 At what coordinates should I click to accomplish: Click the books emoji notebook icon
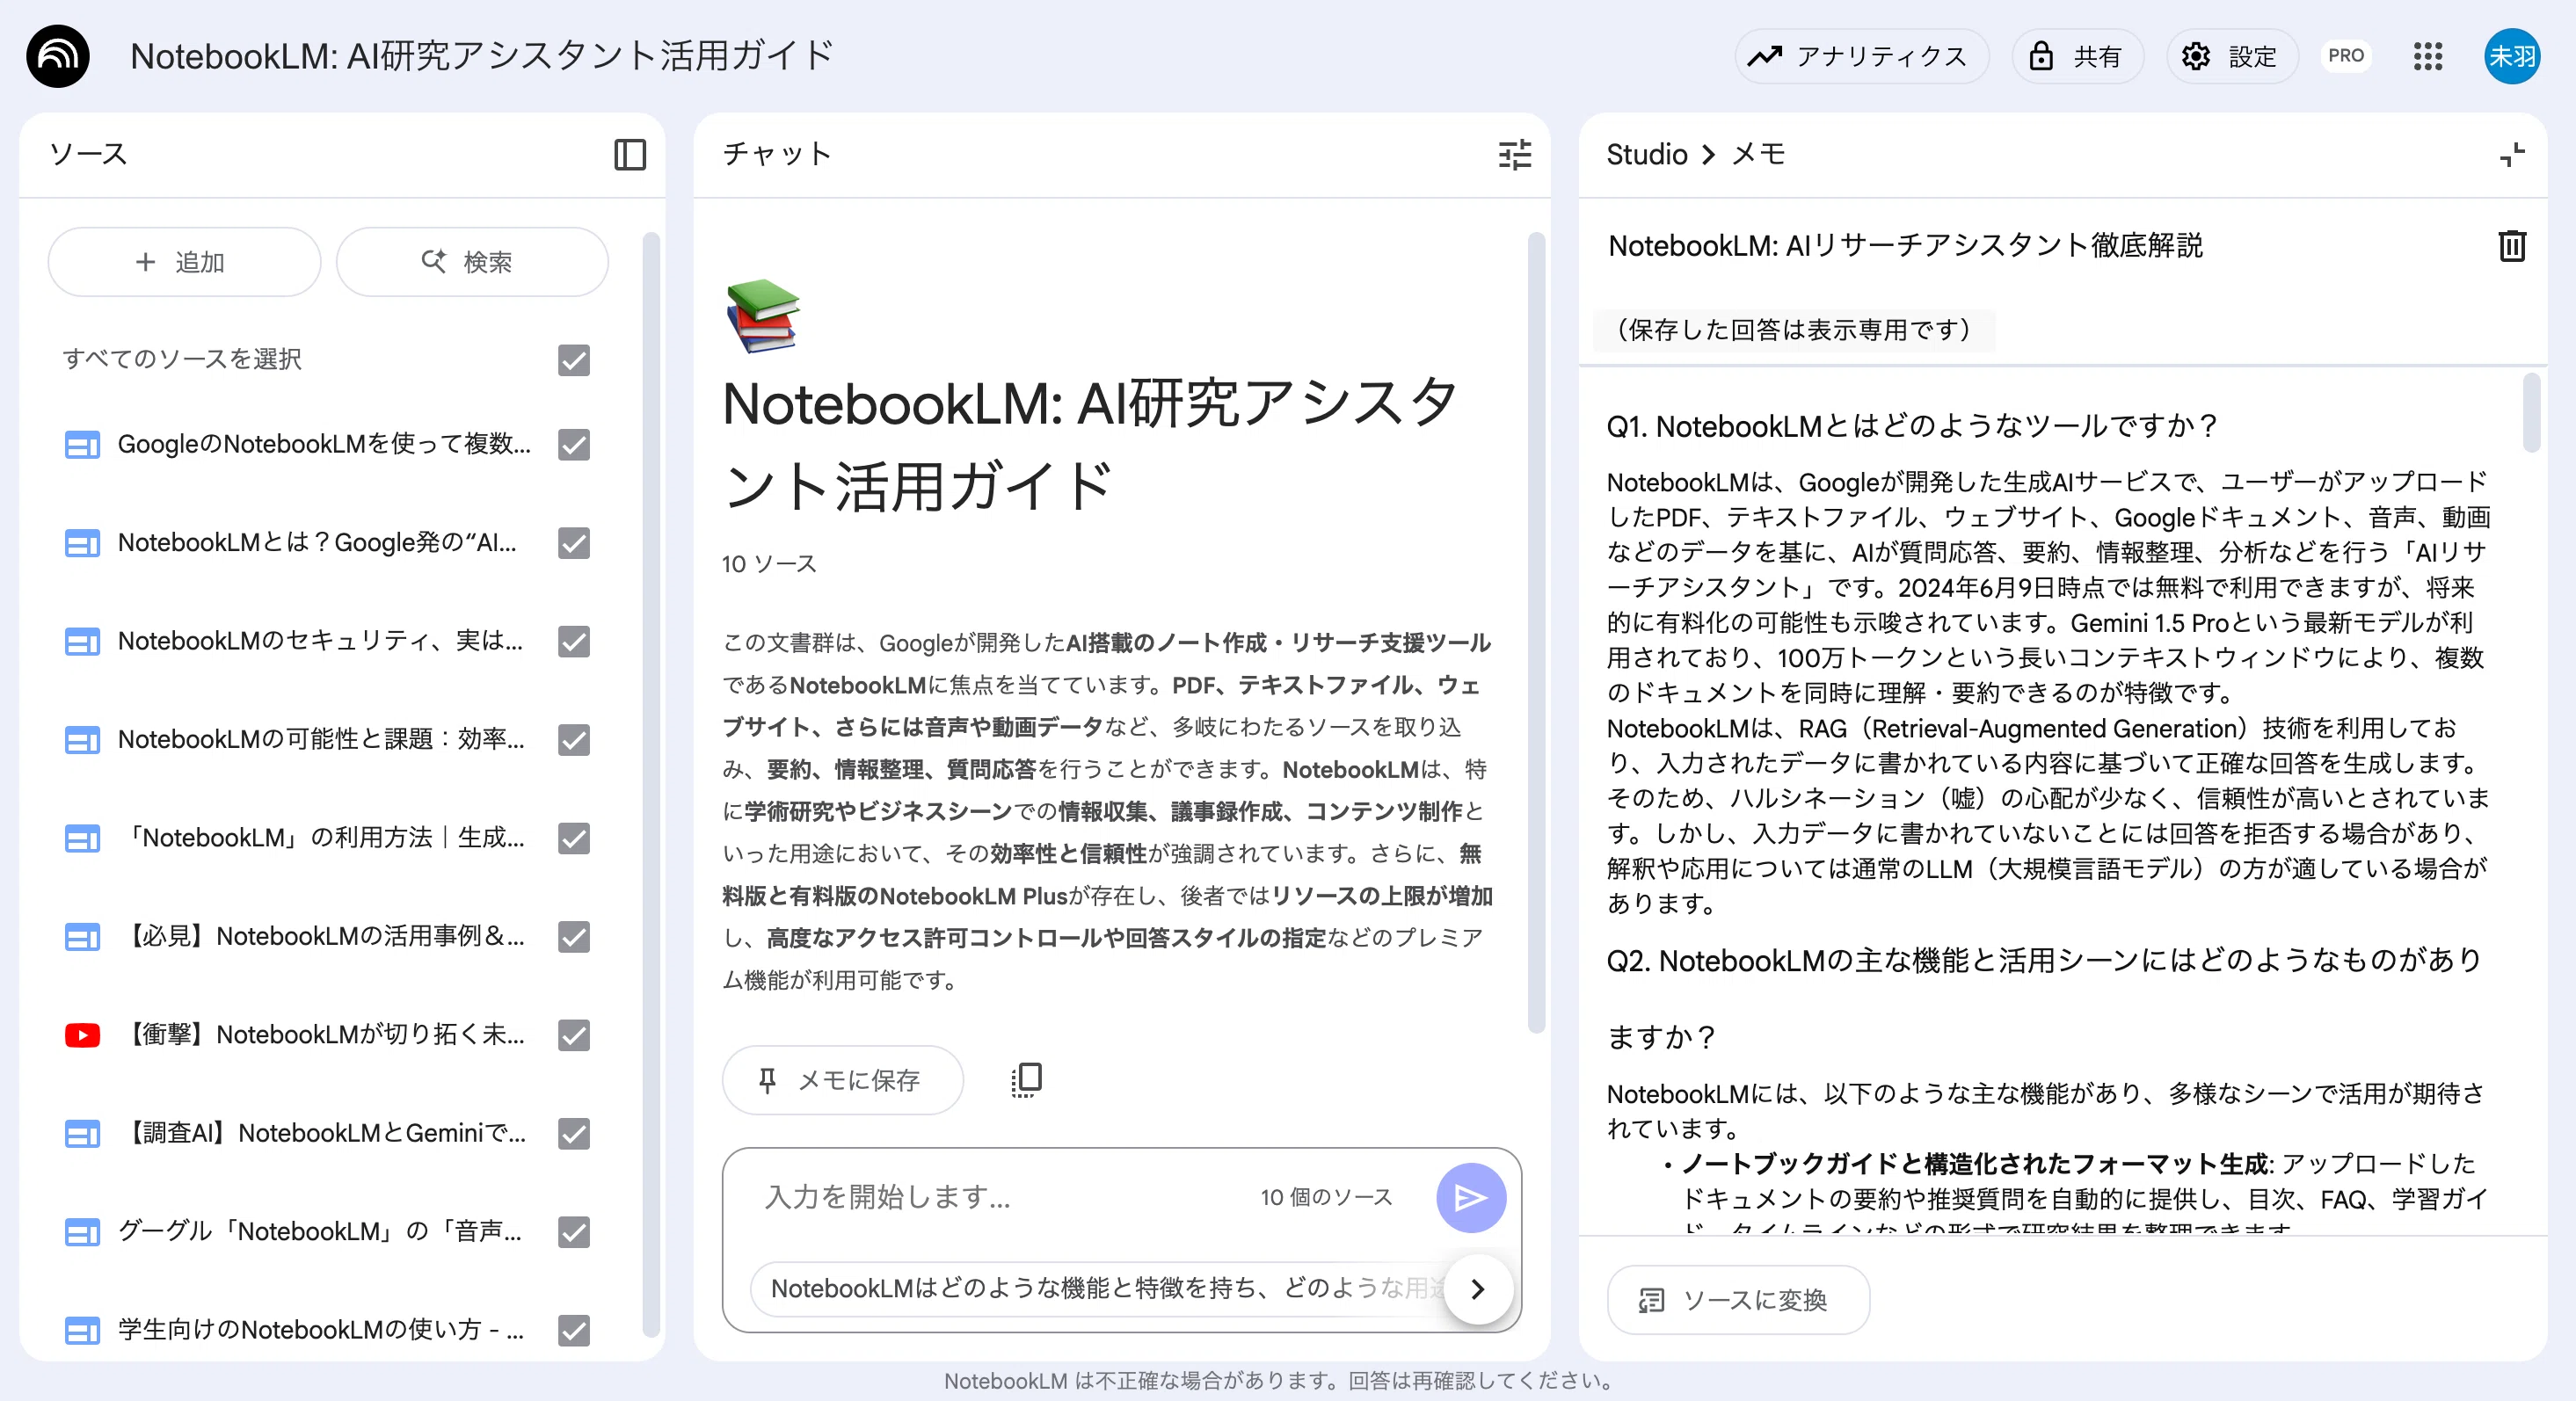[x=762, y=316]
